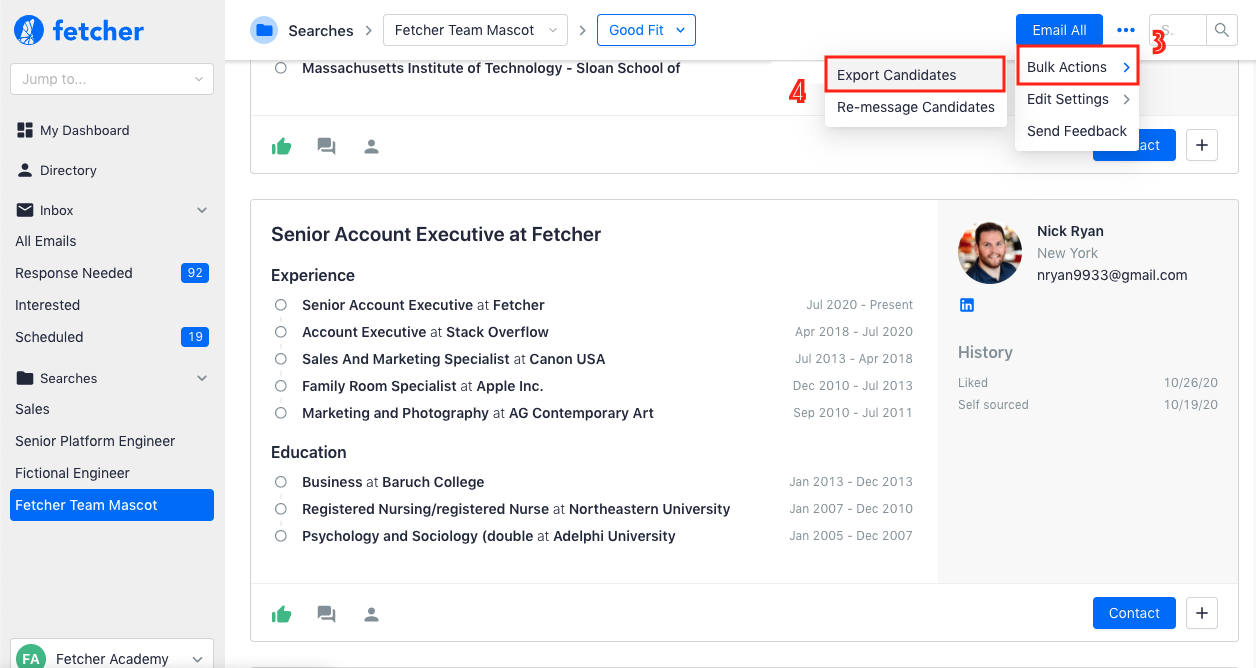This screenshot has width=1256, height=668.
Task: Open comments icon on the upper candidate card
Action: [326, 146]
